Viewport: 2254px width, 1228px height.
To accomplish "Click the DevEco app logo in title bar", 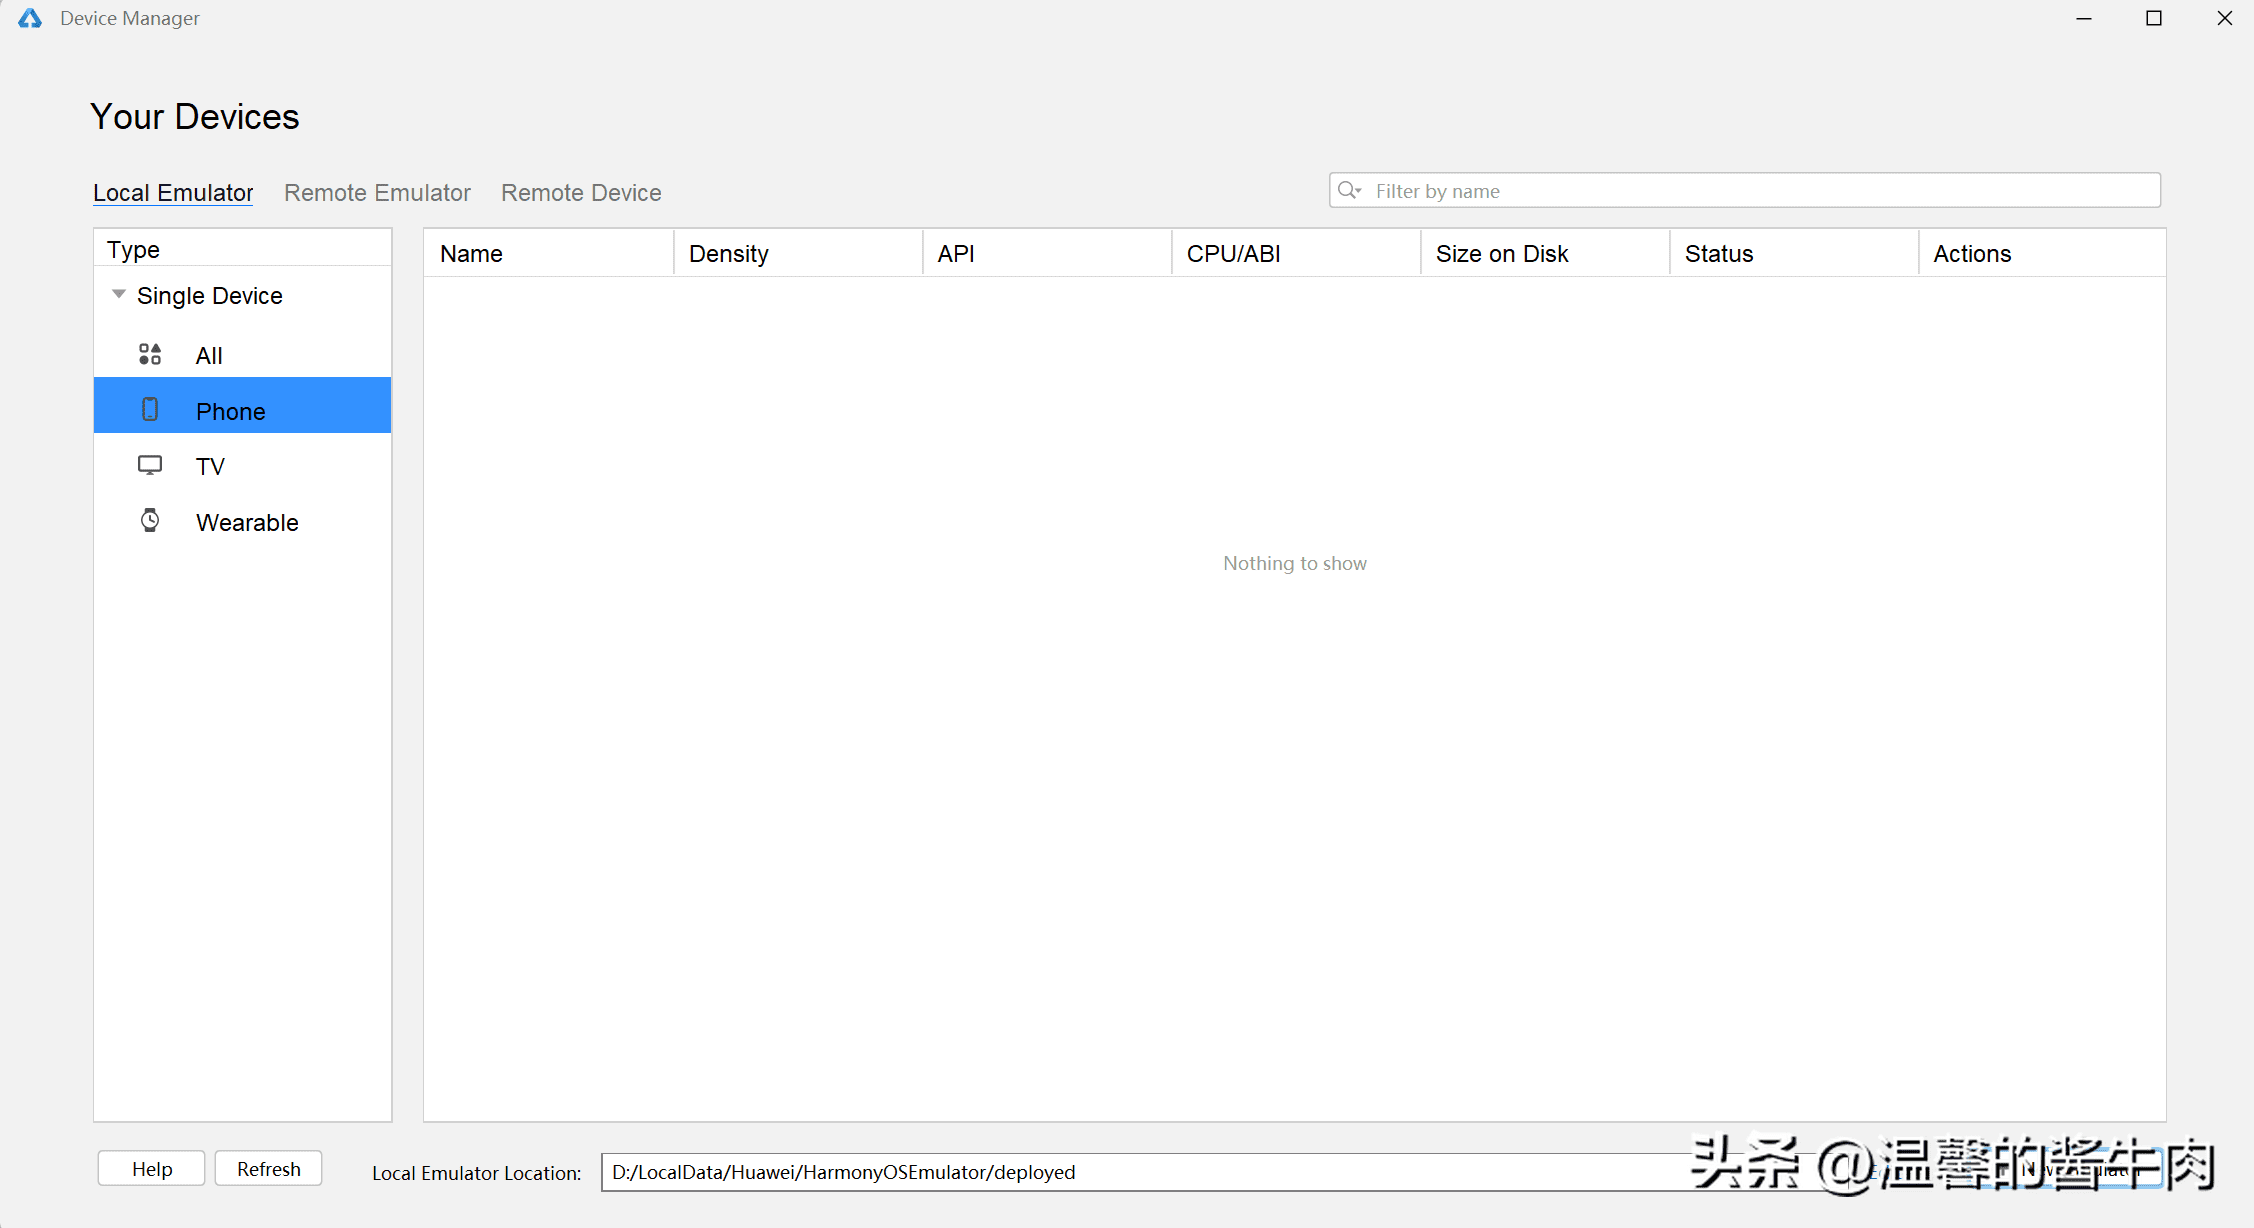I will click(30, 19).
